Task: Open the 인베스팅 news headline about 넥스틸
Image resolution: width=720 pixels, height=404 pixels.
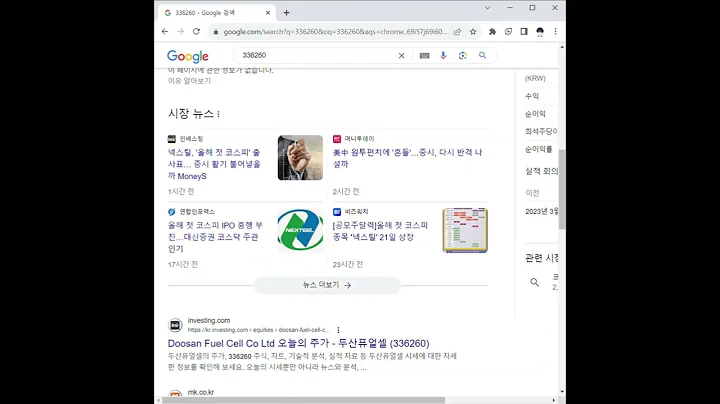Action: (x=215, y=164)
